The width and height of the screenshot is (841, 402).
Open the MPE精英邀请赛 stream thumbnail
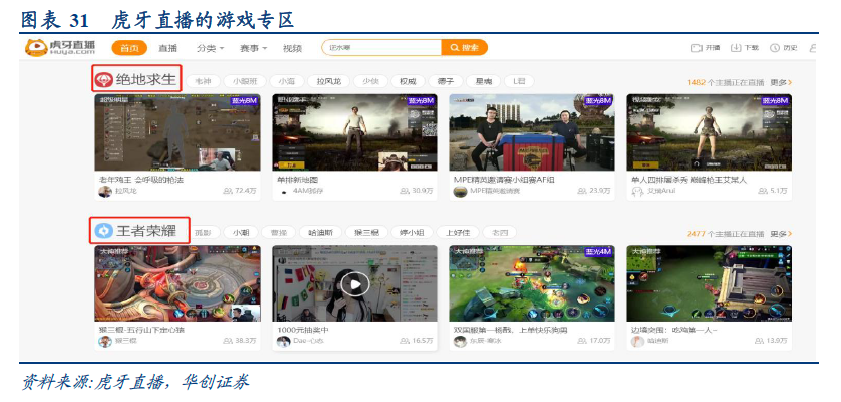point(532,132)
